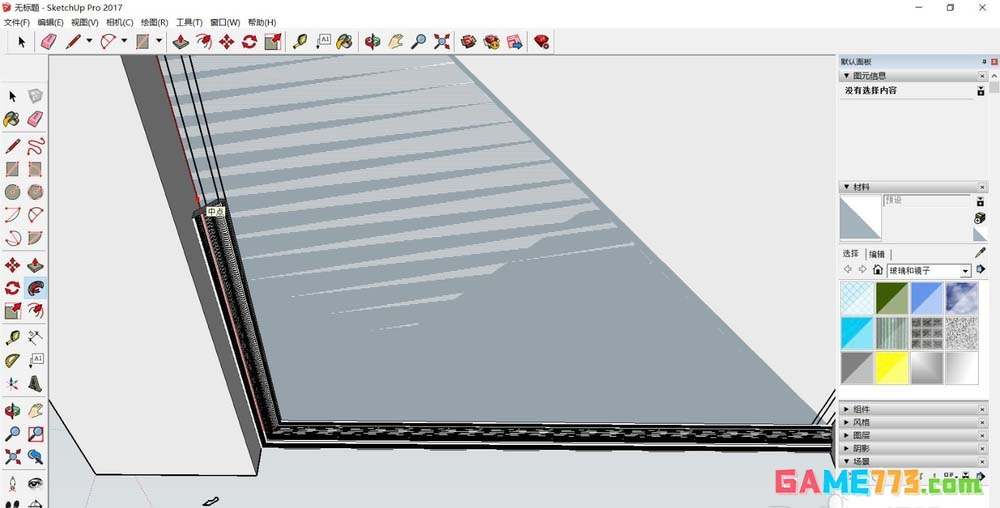The width and height of the screenshot is (1000, 508).
Task: Open the 3D Warehouse from the top toolbar
Action: point(469,42)
